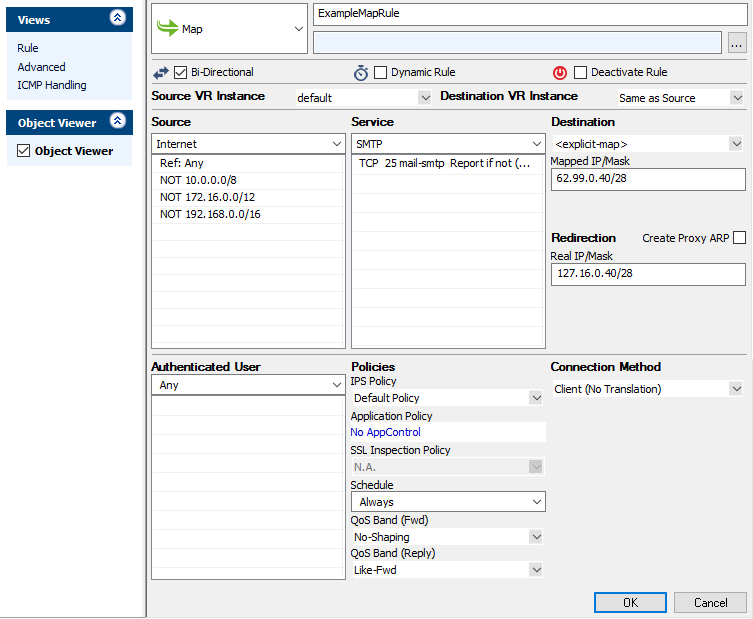
Task: Select the 'NOT 192.168.0.0/16' source entry
Action: click(247, 214)
